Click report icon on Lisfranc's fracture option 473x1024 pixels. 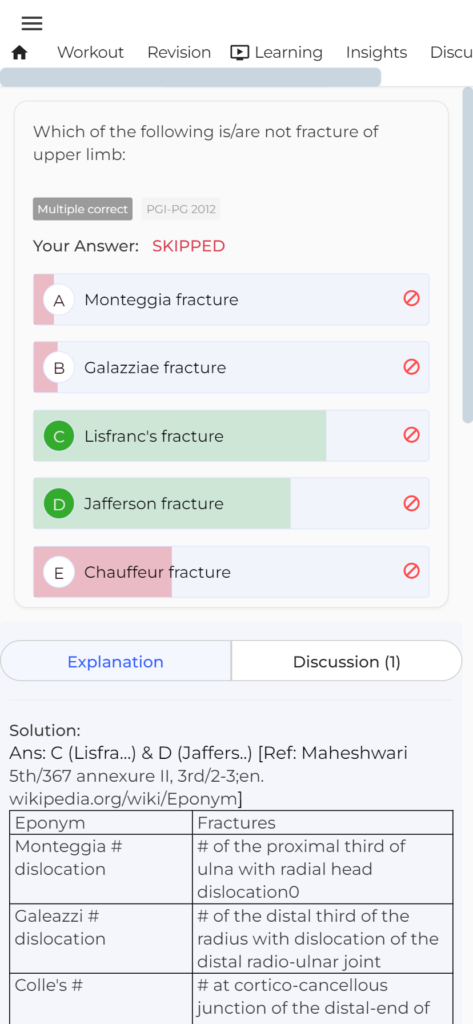(411, 434)
